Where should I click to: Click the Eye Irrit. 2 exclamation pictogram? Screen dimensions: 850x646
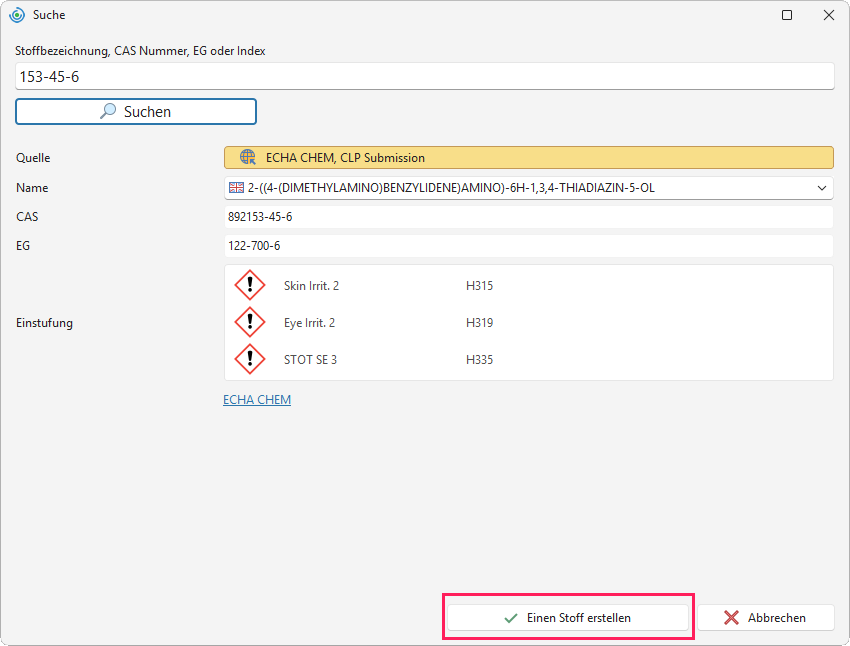click(x=250, y=322)
